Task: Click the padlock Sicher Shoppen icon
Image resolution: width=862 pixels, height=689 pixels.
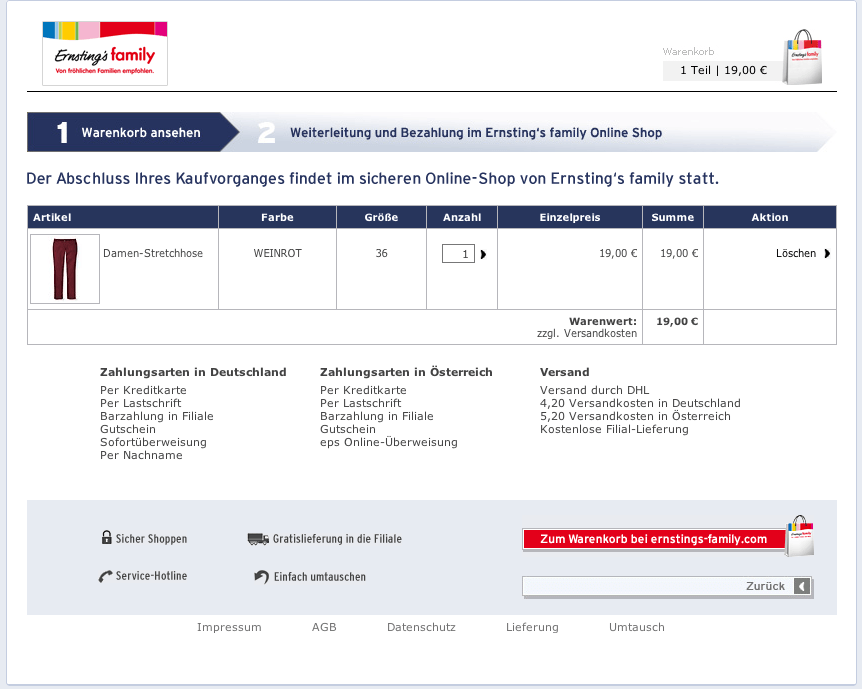Action: click(x=106, y=538)
